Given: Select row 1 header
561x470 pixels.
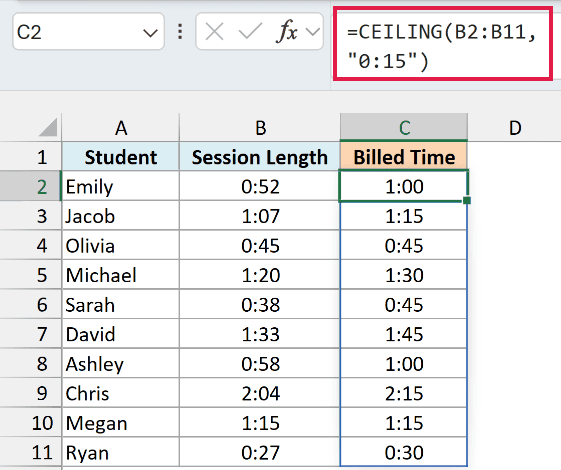Looking at the screenshot, I should point(31,157).
